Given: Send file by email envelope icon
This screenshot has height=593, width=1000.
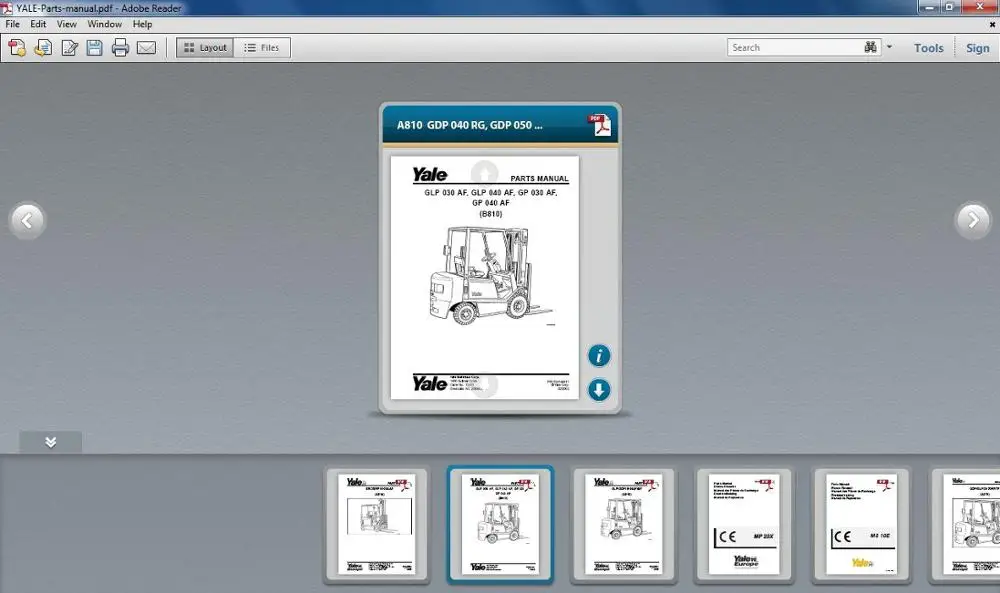Looking at the screenshot, I should (x=146, y=48).
